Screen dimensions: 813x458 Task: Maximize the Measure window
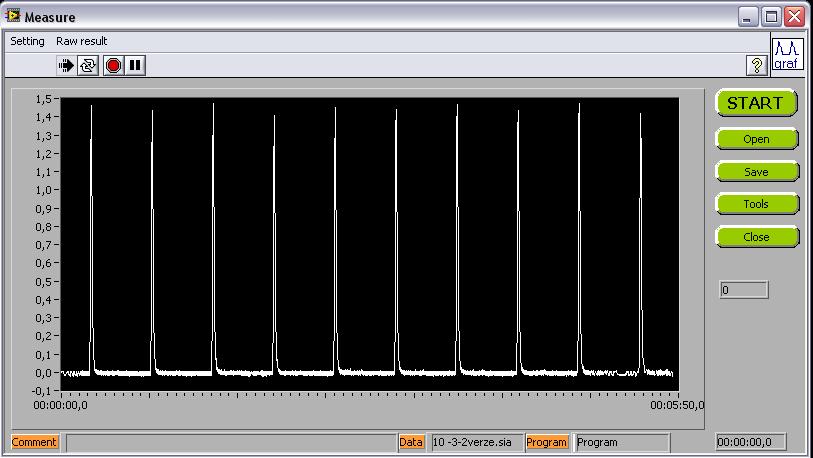click(771, 17)
